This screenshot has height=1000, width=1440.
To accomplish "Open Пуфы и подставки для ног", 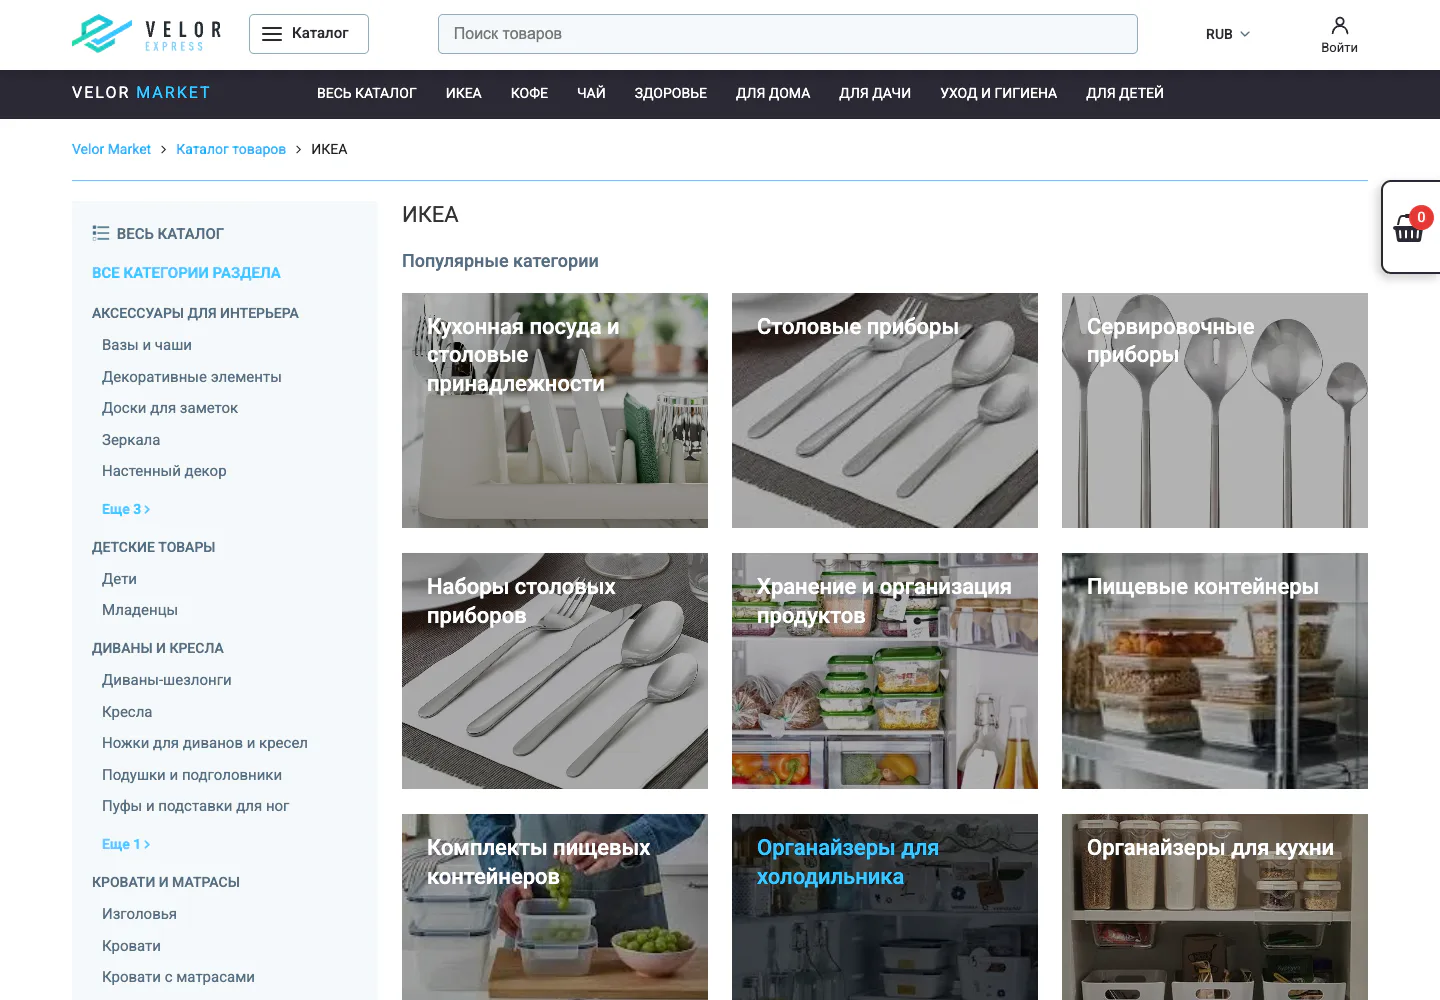I will point(196,806).
